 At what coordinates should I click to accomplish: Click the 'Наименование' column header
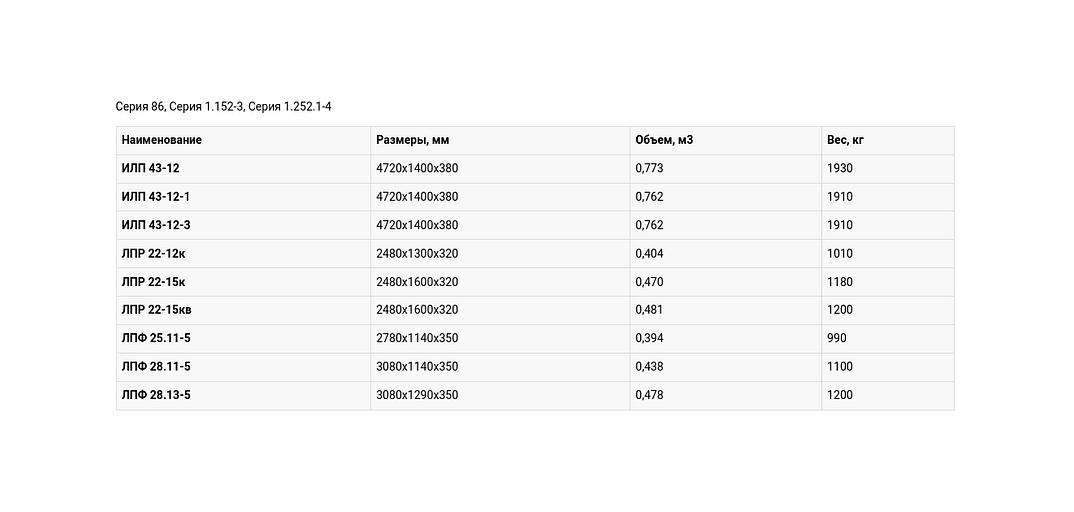coord(162,140)
